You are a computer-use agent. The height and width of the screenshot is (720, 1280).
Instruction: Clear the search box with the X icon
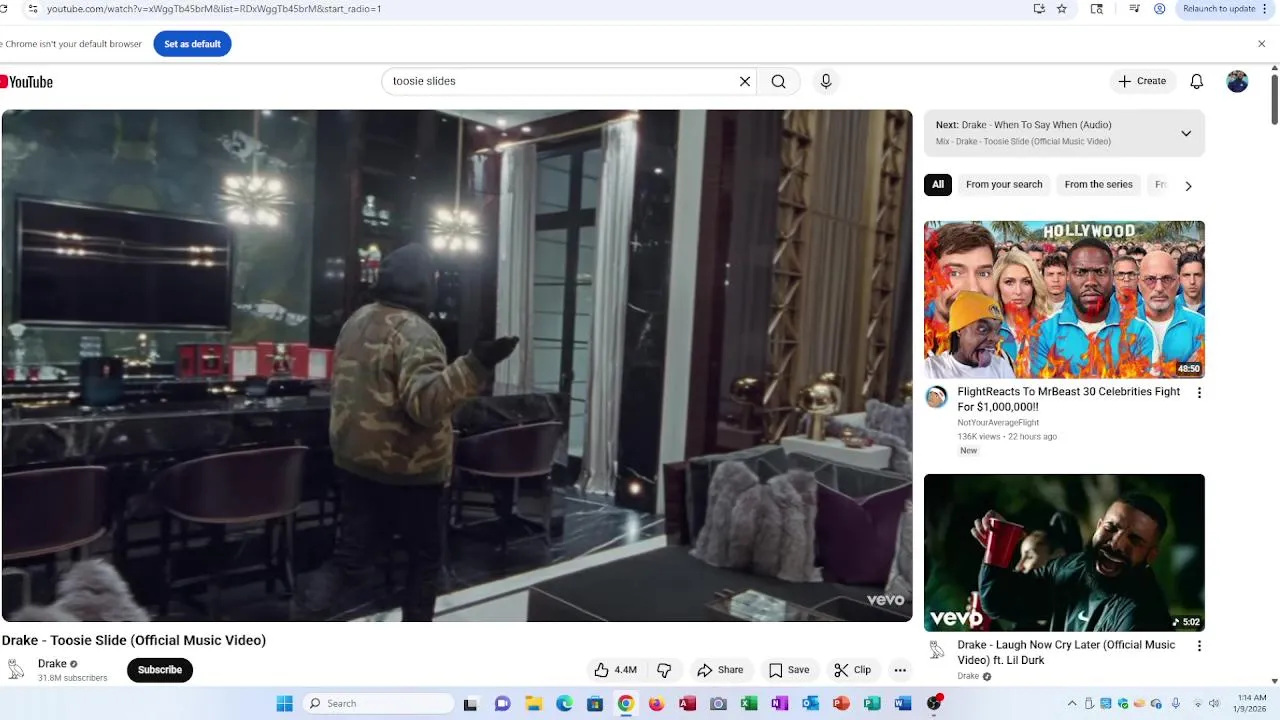click(x=745, y=81)
